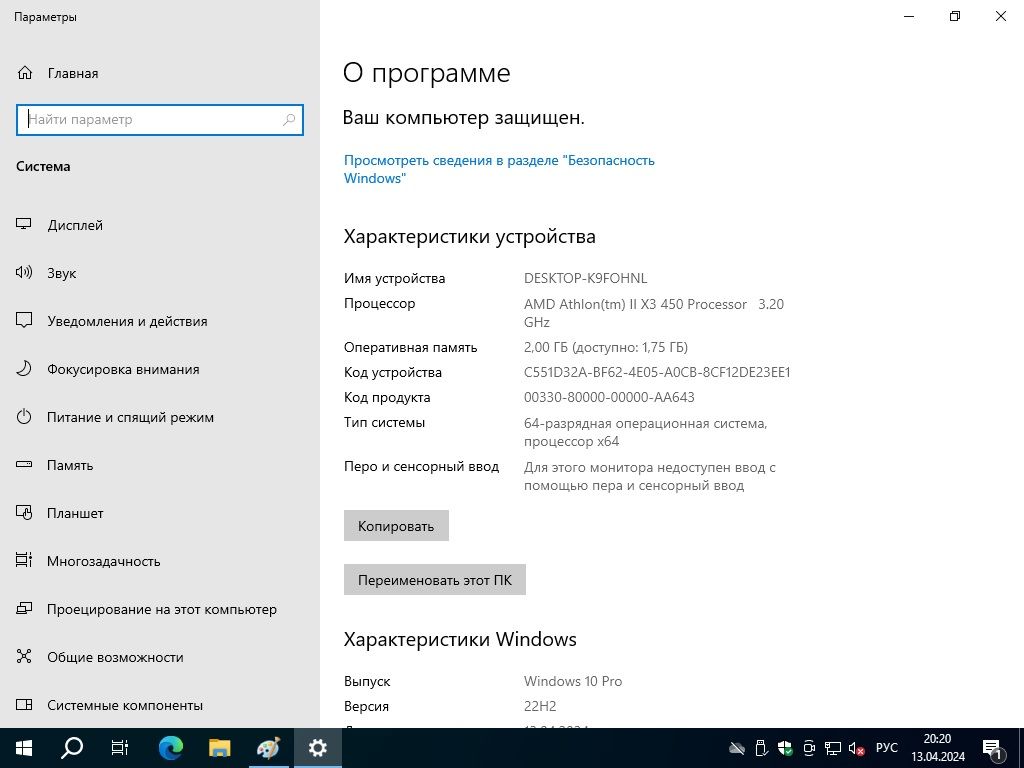Focus the Найти параметр search field
The width and height of the screenshot is (1024, 768).
point(159,120)
